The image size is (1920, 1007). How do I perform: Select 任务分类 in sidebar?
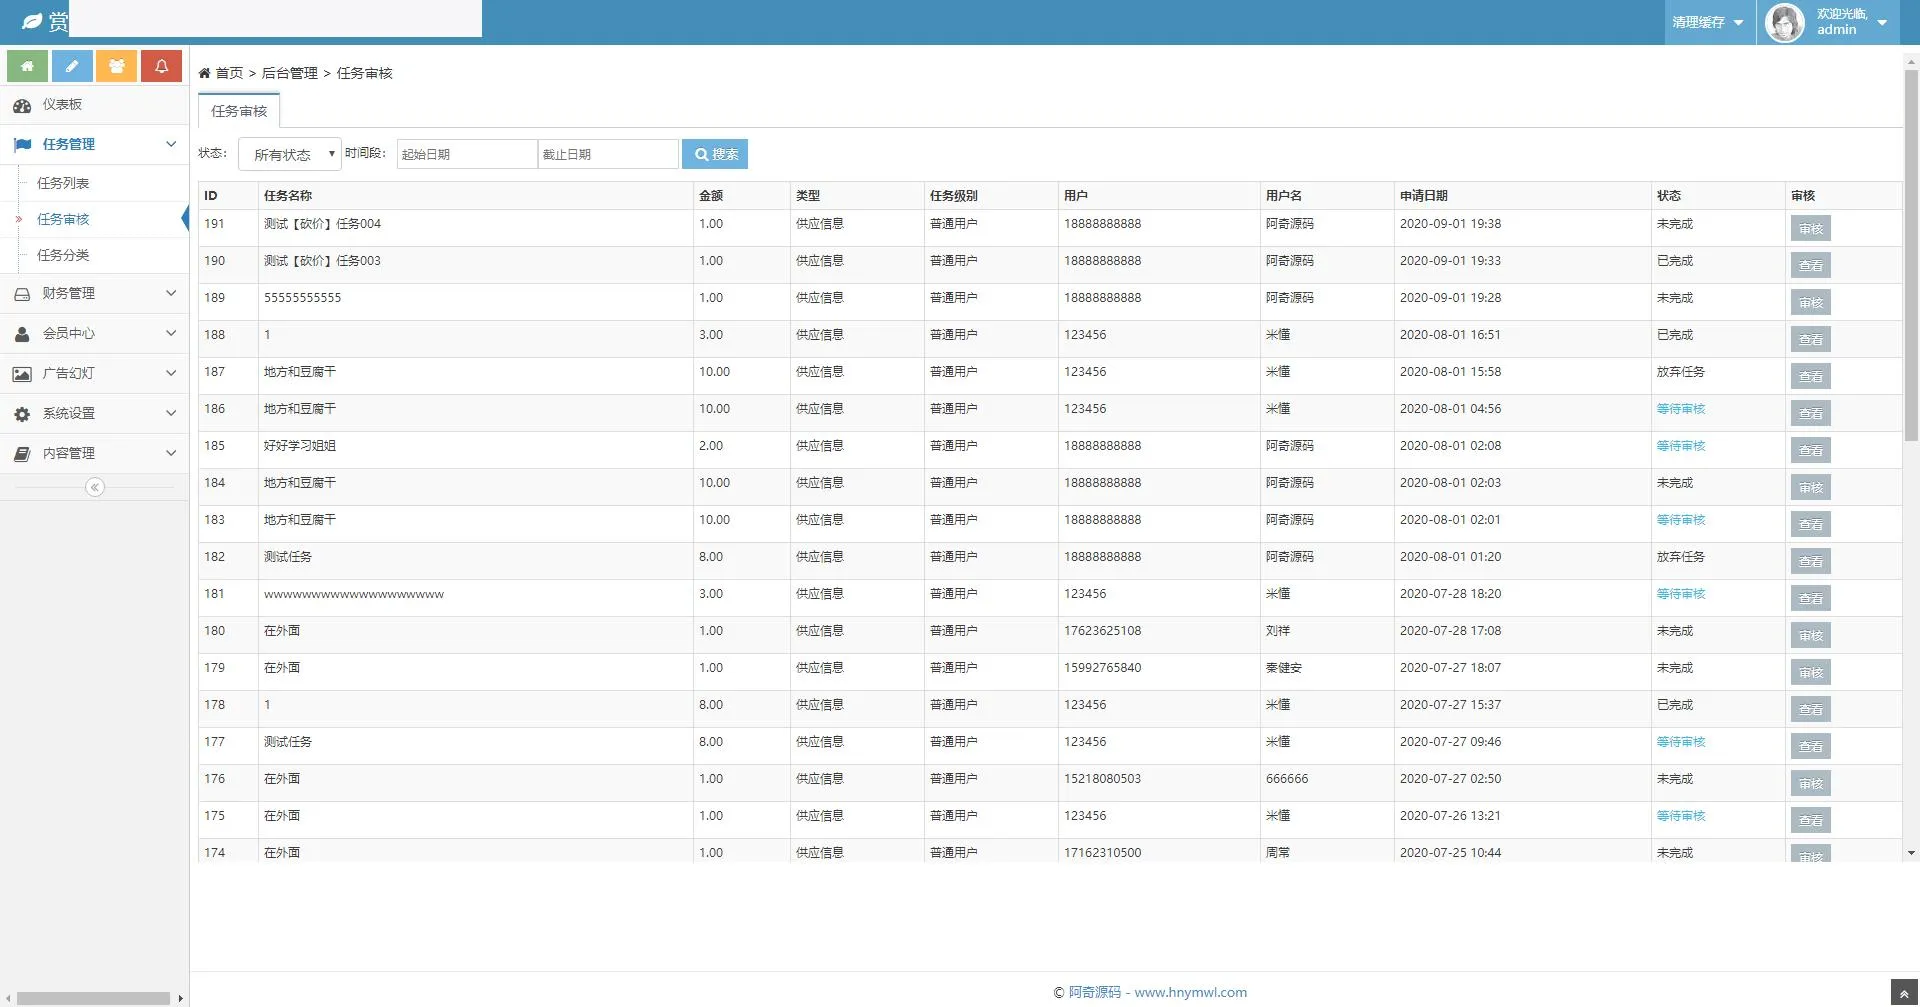(x=63, y=255)
